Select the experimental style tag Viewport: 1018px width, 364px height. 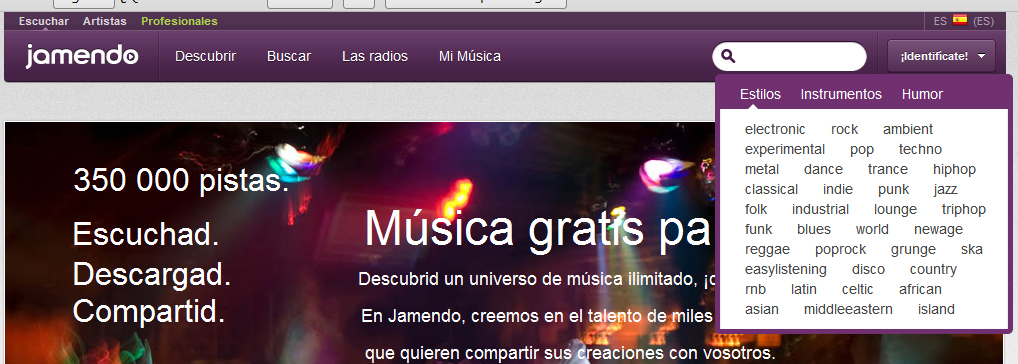point(785,149)
